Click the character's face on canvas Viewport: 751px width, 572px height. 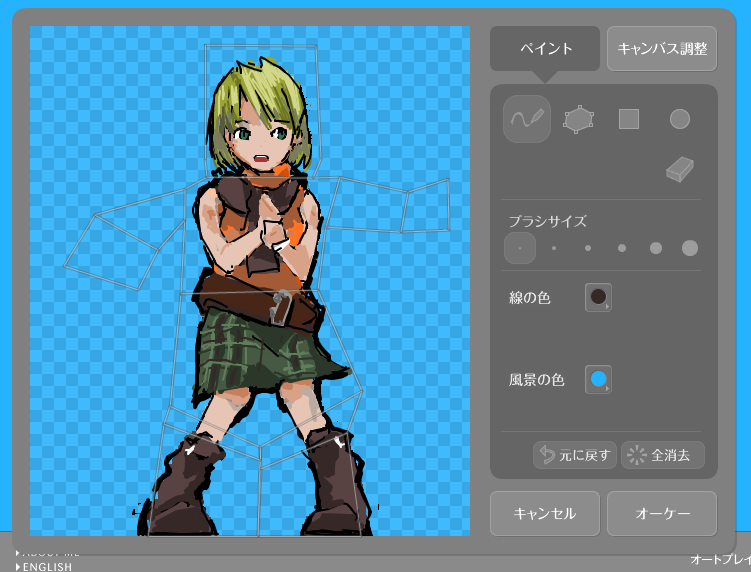coord(263,138)
